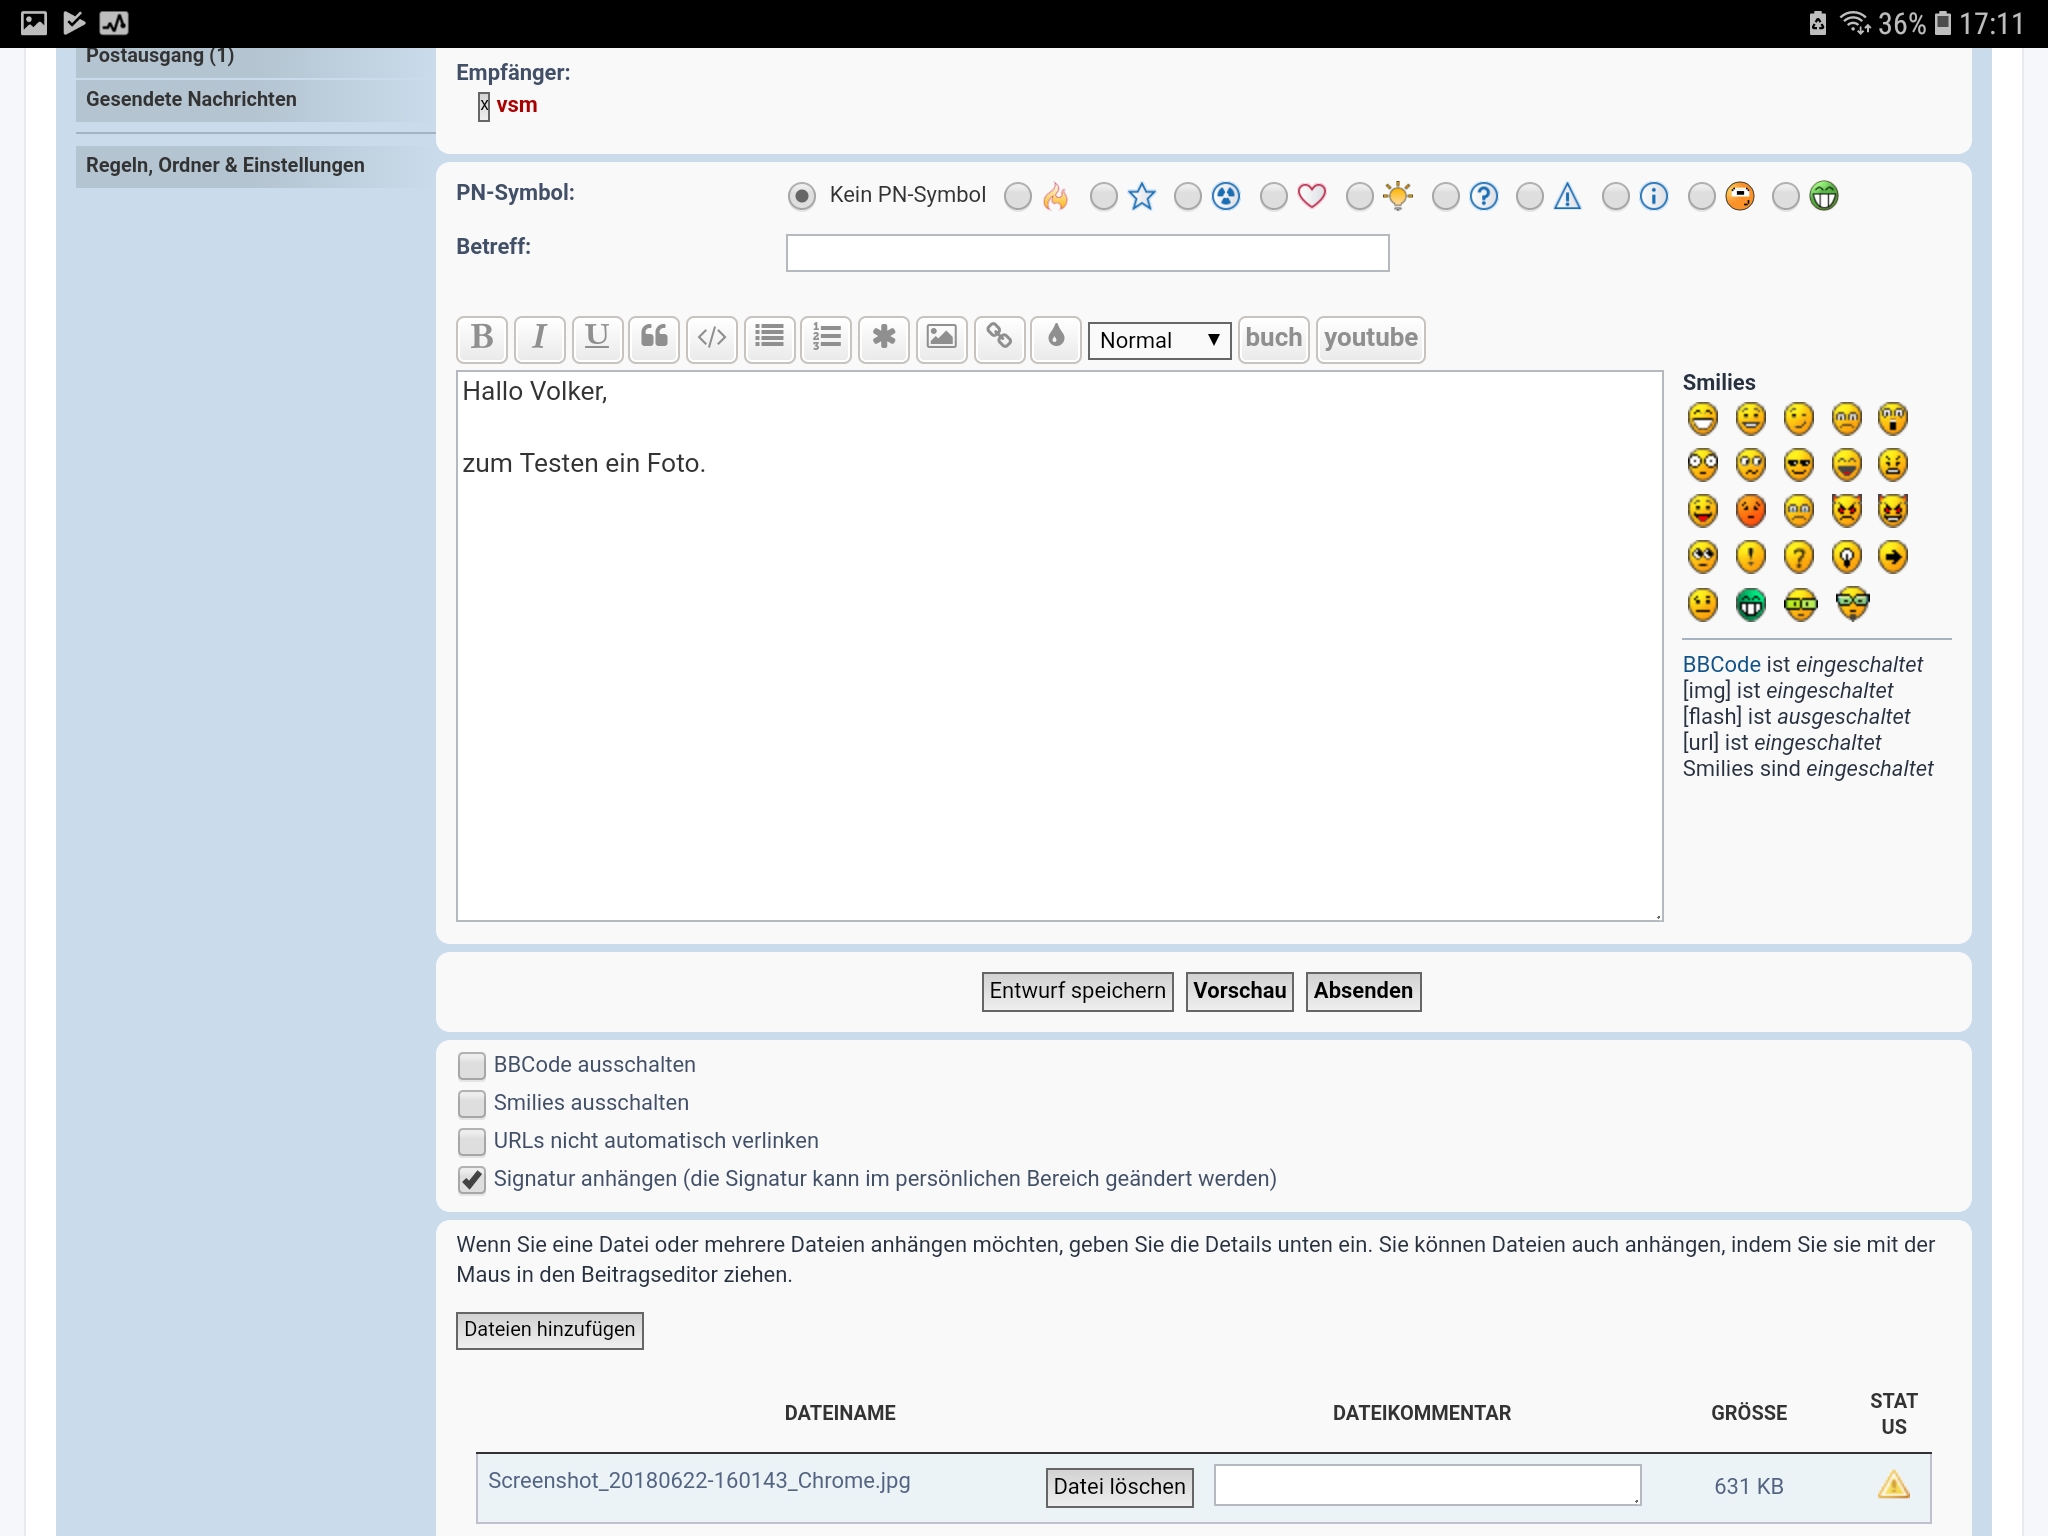Open Regeln, Ordner & Einstellungen
This screenshot has width=2048, height=1536.
225,165
